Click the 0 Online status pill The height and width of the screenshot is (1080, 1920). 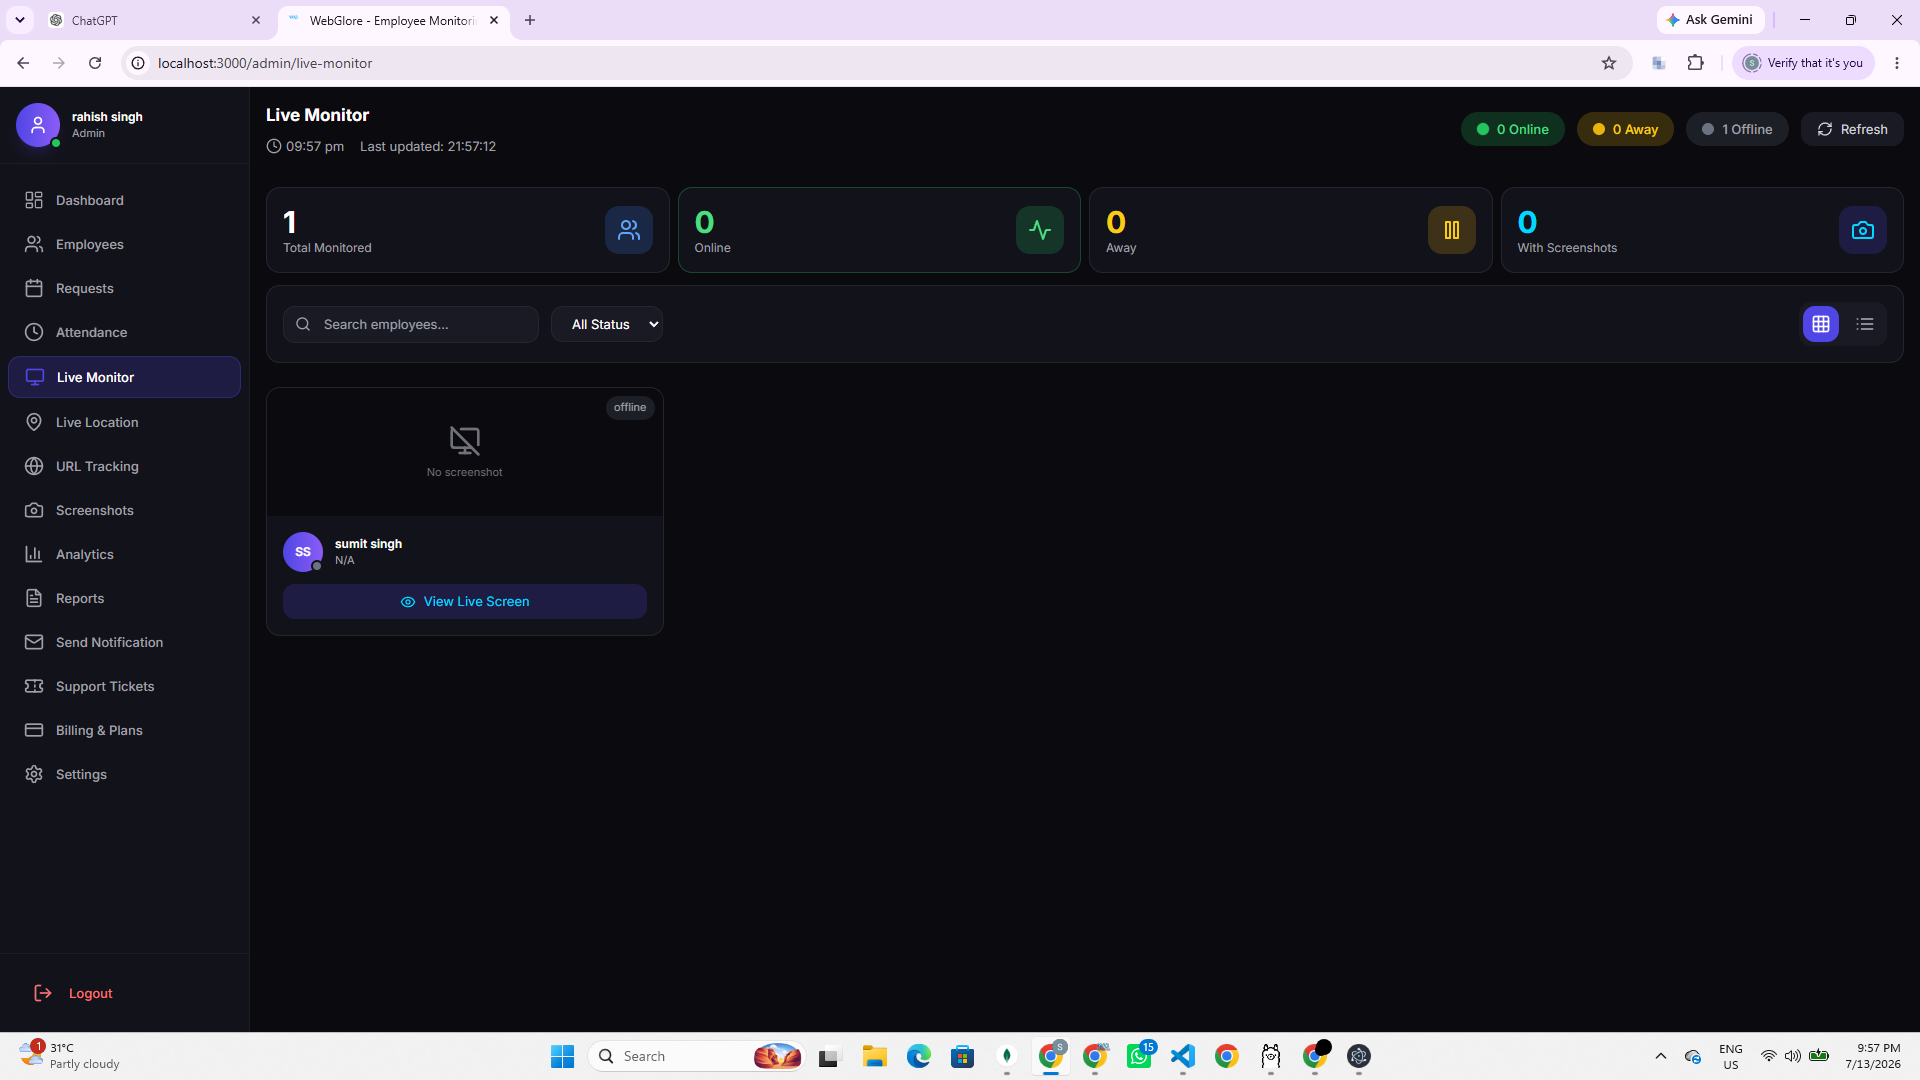coord(1512,129)
